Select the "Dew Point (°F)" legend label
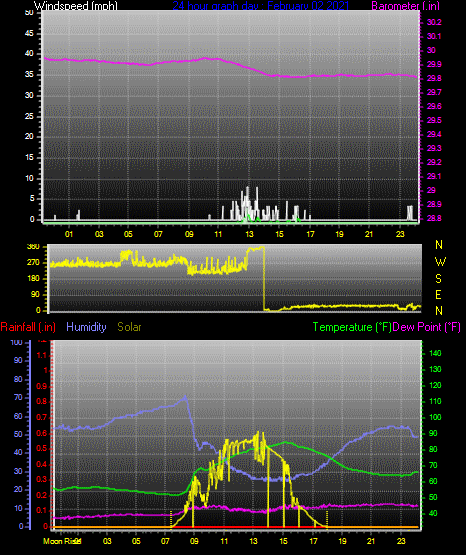 click(427, 327)
